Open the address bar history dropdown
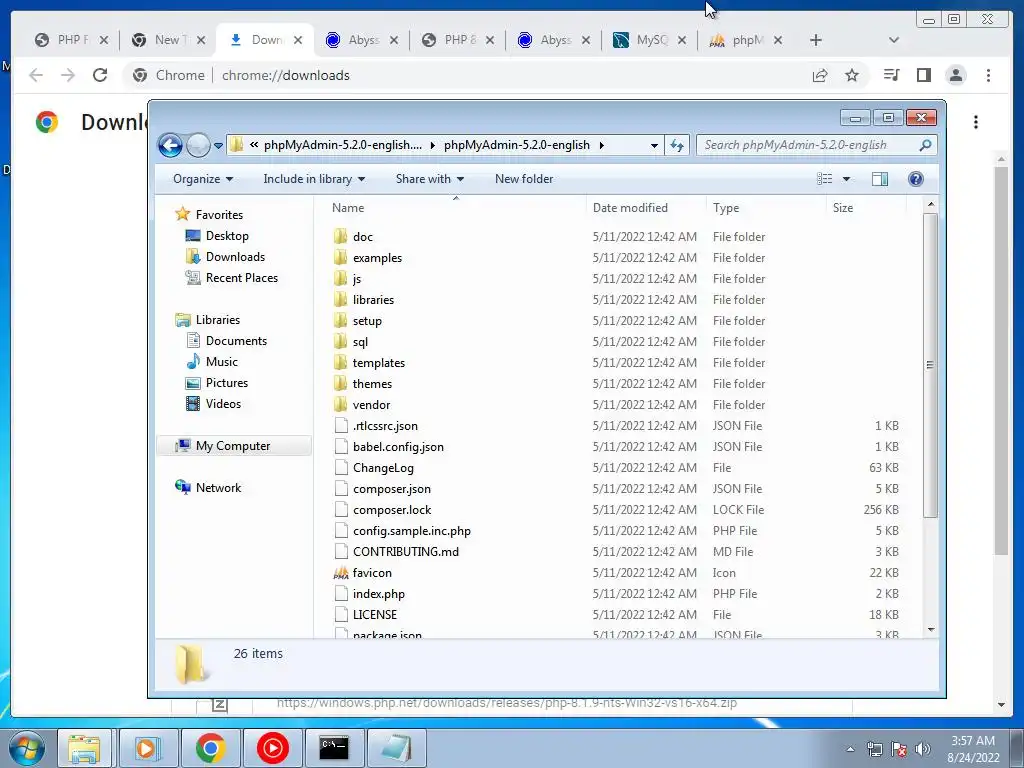The width and height of the screenshot is (1024, 768). coord(654,146)
